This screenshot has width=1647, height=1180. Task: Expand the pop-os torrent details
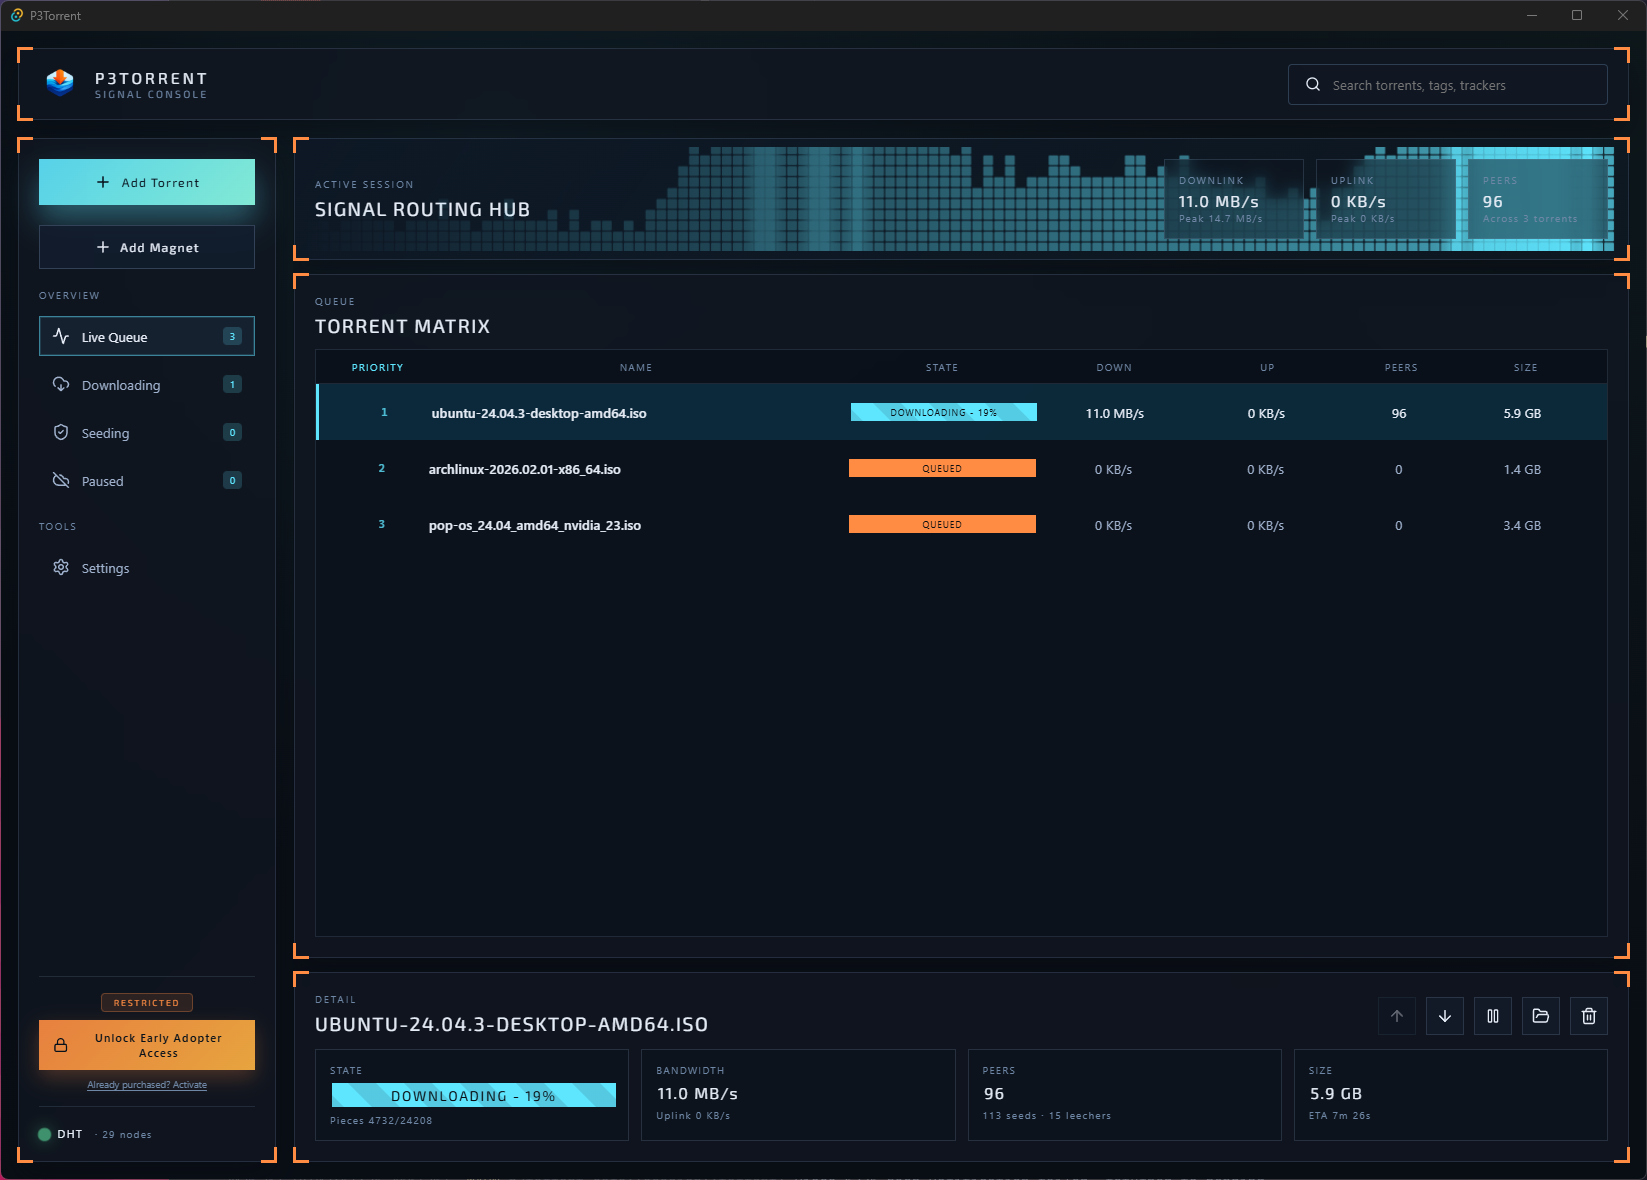pyautogui.click(x=535, y=524)
